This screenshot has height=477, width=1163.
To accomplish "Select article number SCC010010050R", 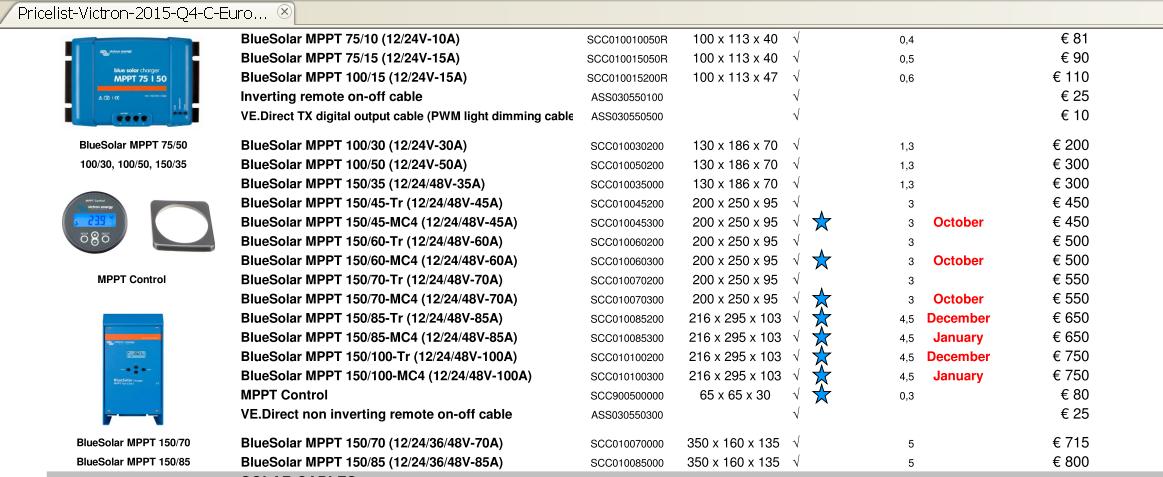I will (x=627, y=39).
